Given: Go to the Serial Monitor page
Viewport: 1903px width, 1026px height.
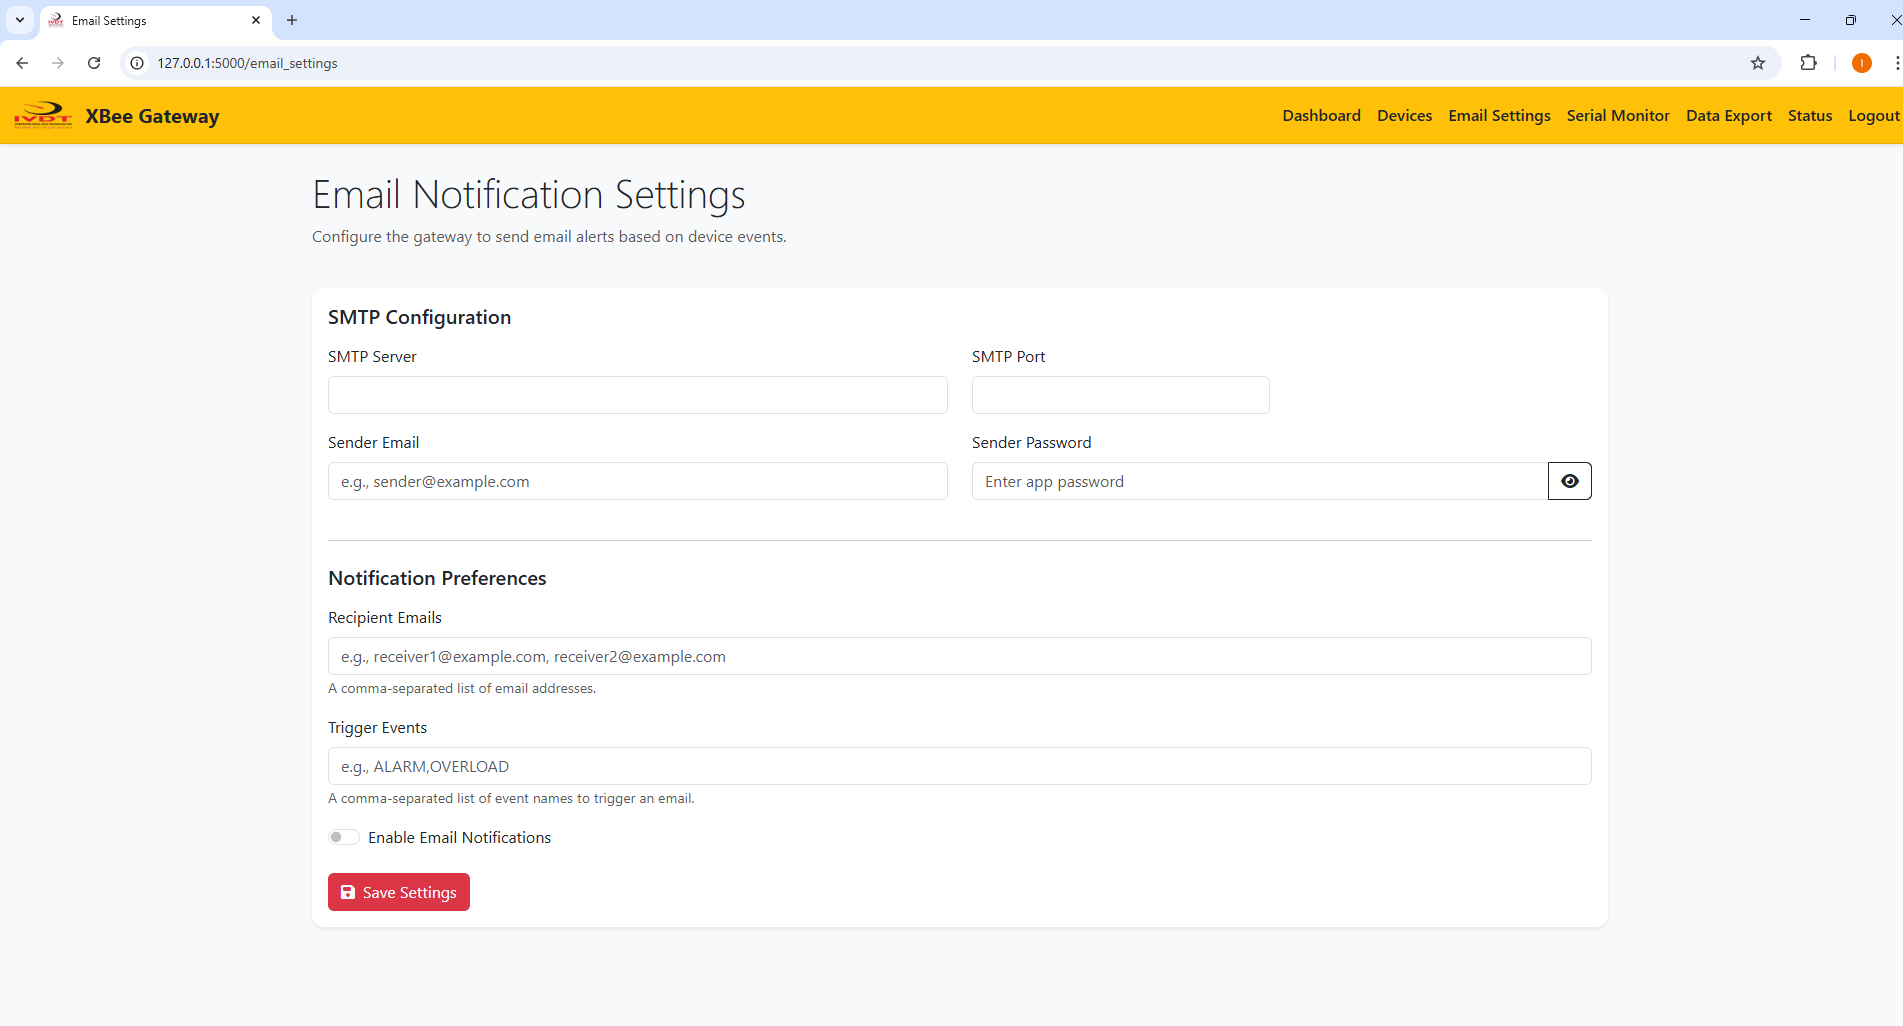Looking at the screenshot, I should 1617,116.
